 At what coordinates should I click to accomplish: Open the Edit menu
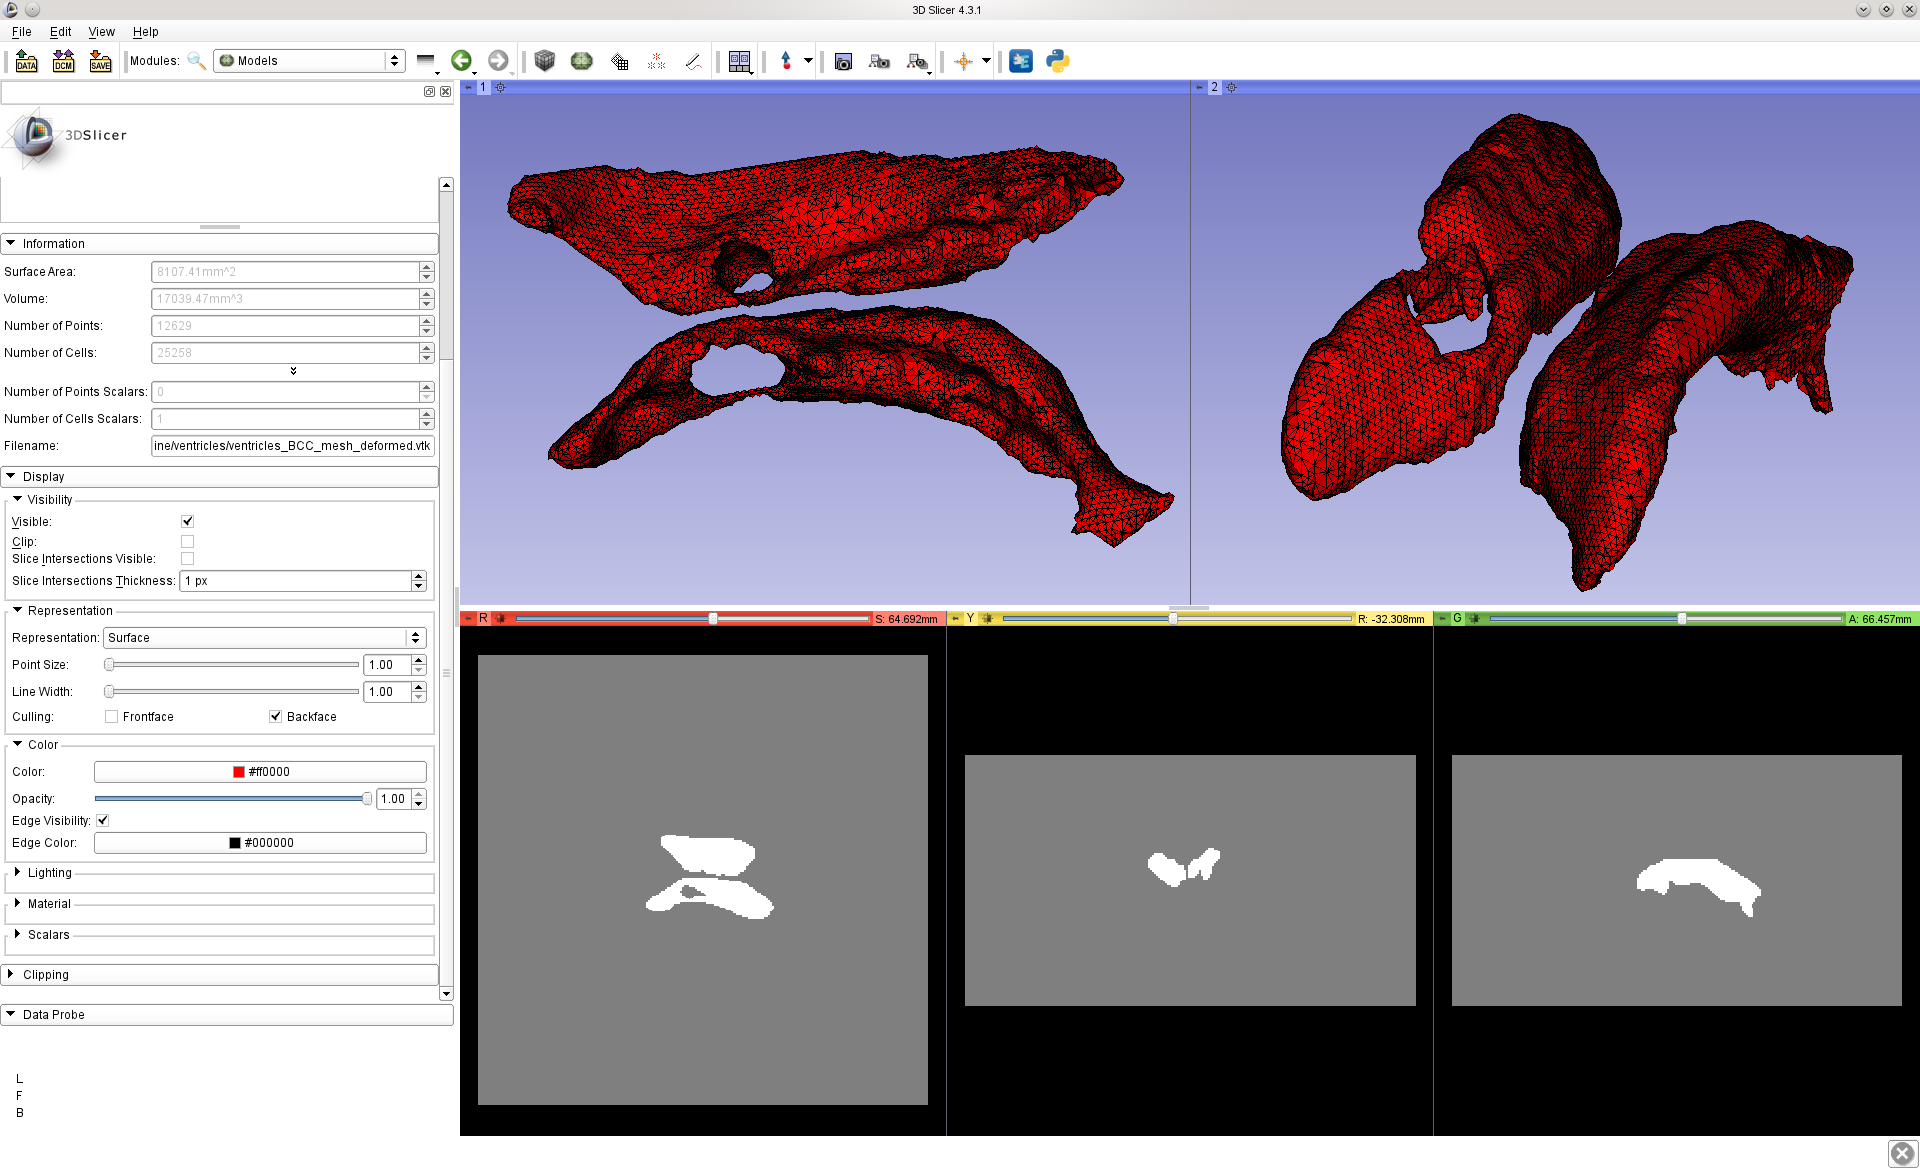point(60,32)
